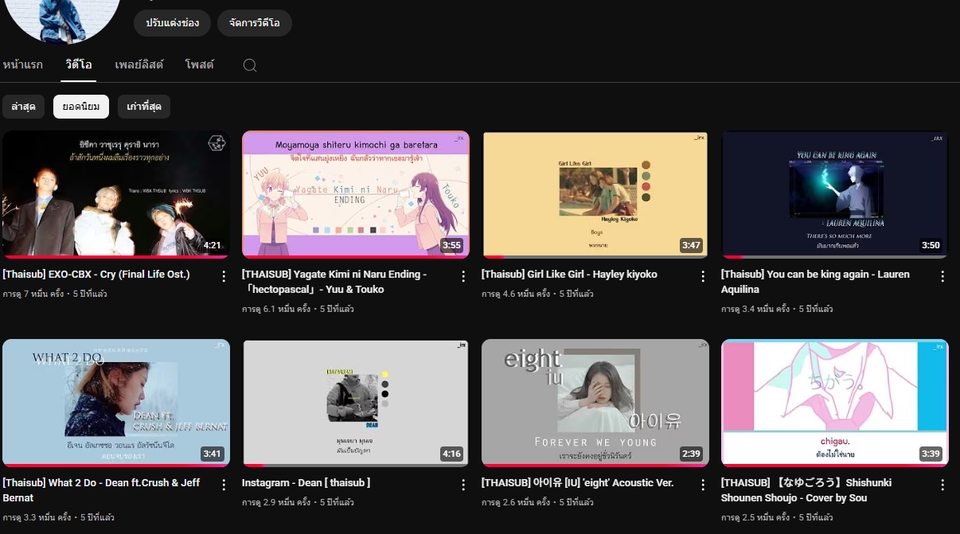
Task: Open the You can be king again thumbnail
Action: click(x=834, y=194)
